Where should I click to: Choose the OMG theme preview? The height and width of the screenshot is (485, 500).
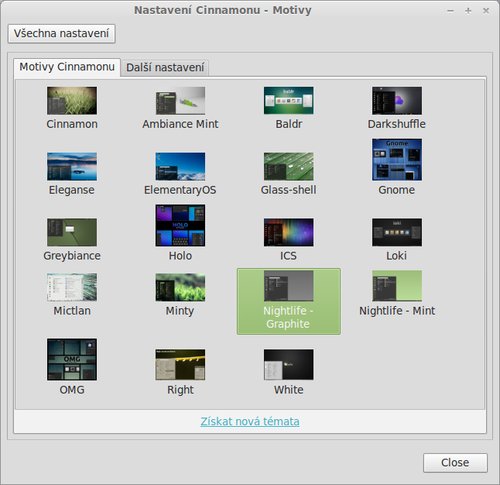[72, 359]
